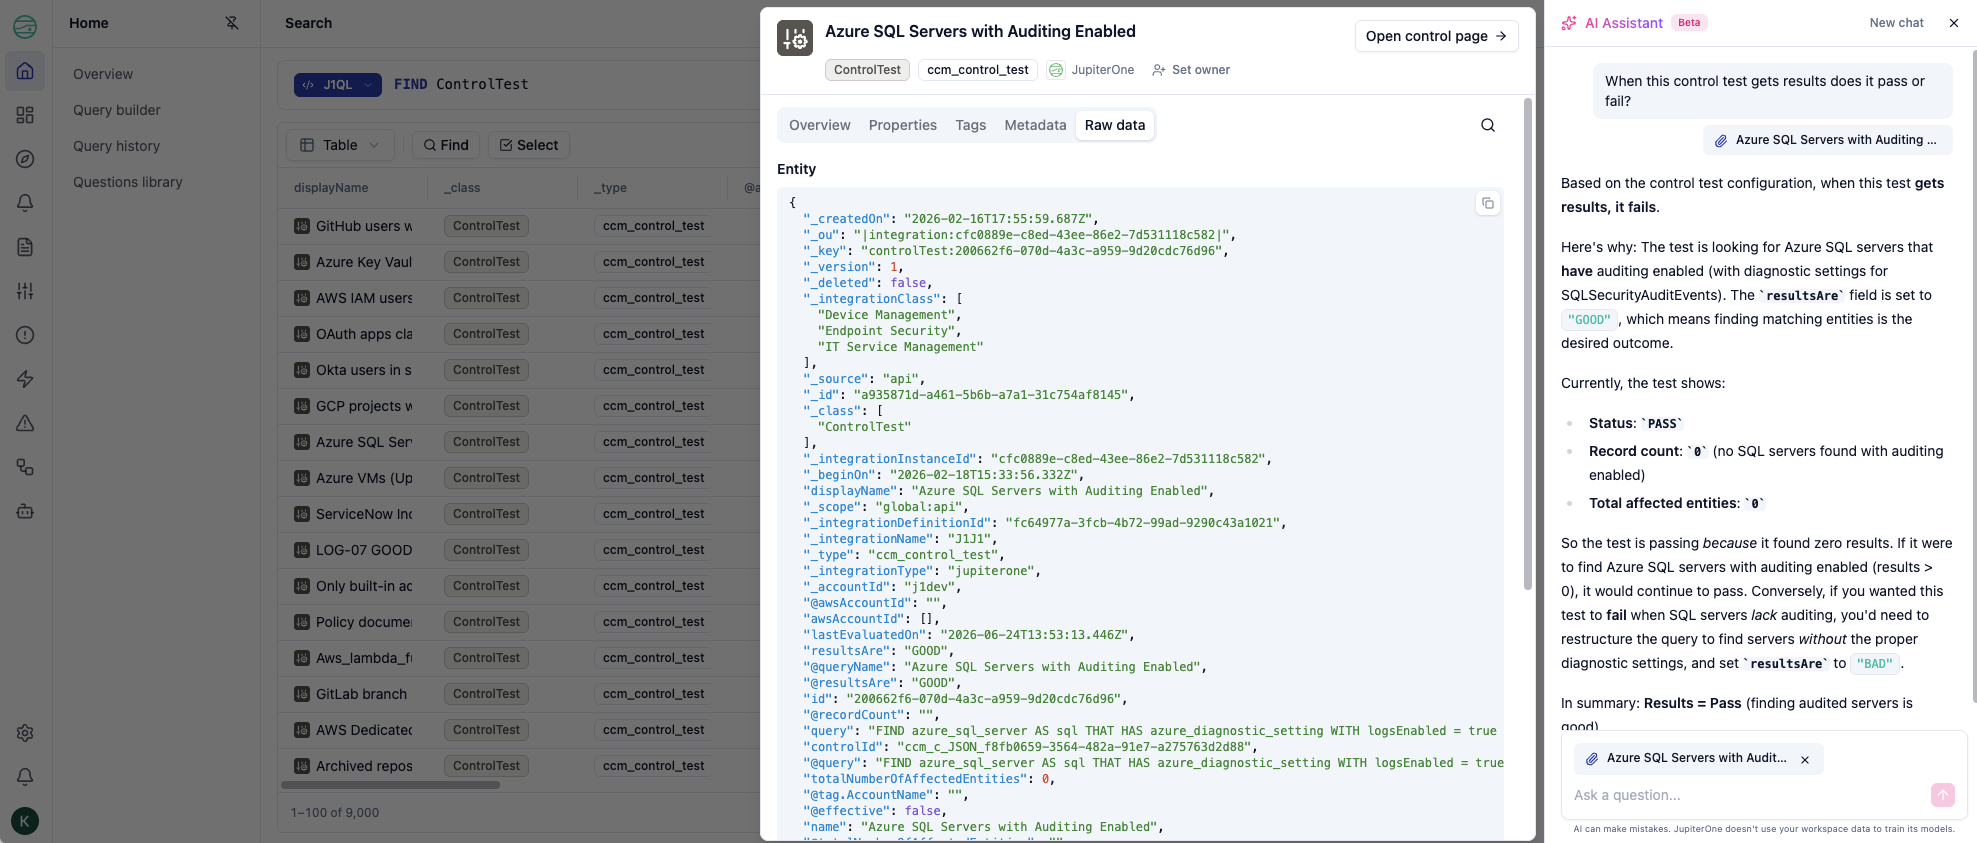Send the AI Assistant question
Screen dimensions: 1977x843
(1942, 795)
